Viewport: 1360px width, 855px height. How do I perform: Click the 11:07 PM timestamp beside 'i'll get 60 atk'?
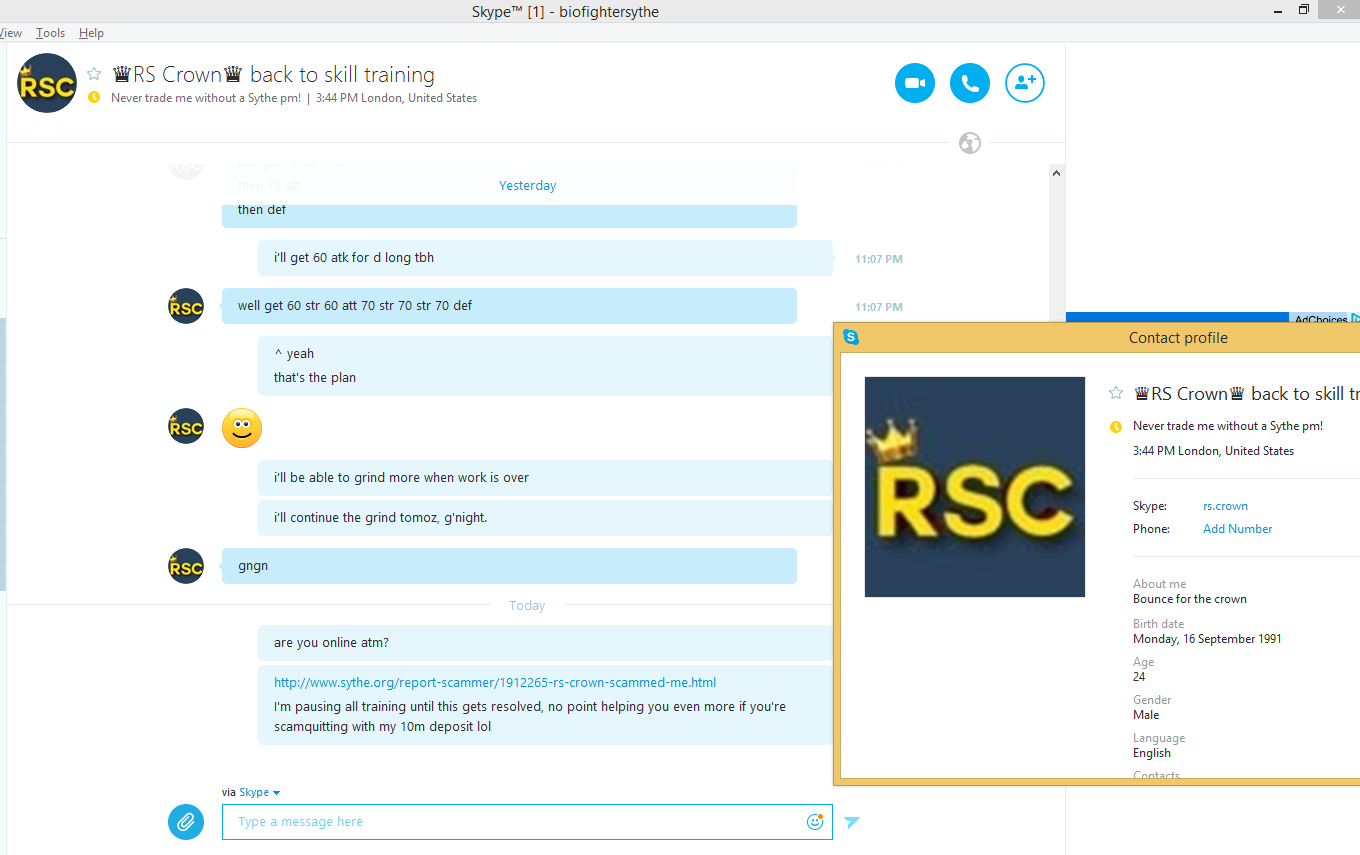(879, 259)
